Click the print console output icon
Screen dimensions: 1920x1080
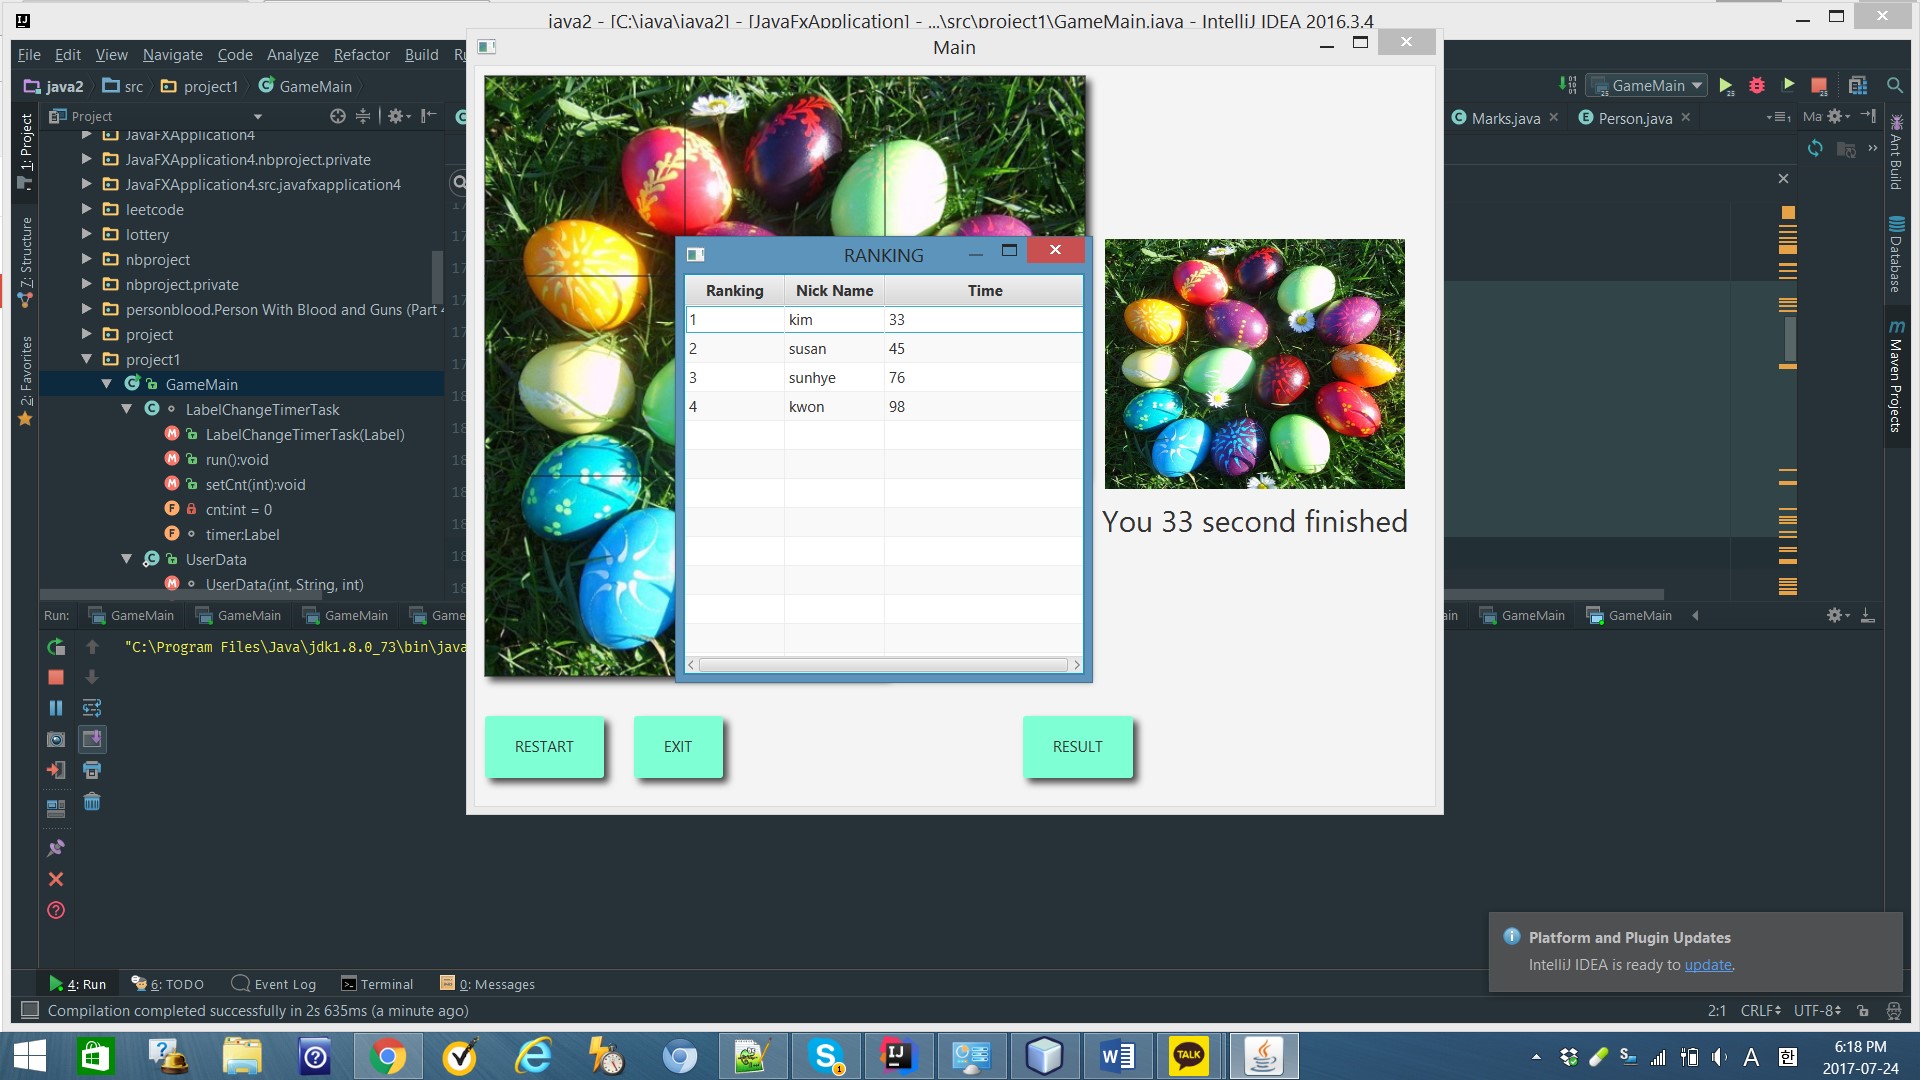[92, 770]
